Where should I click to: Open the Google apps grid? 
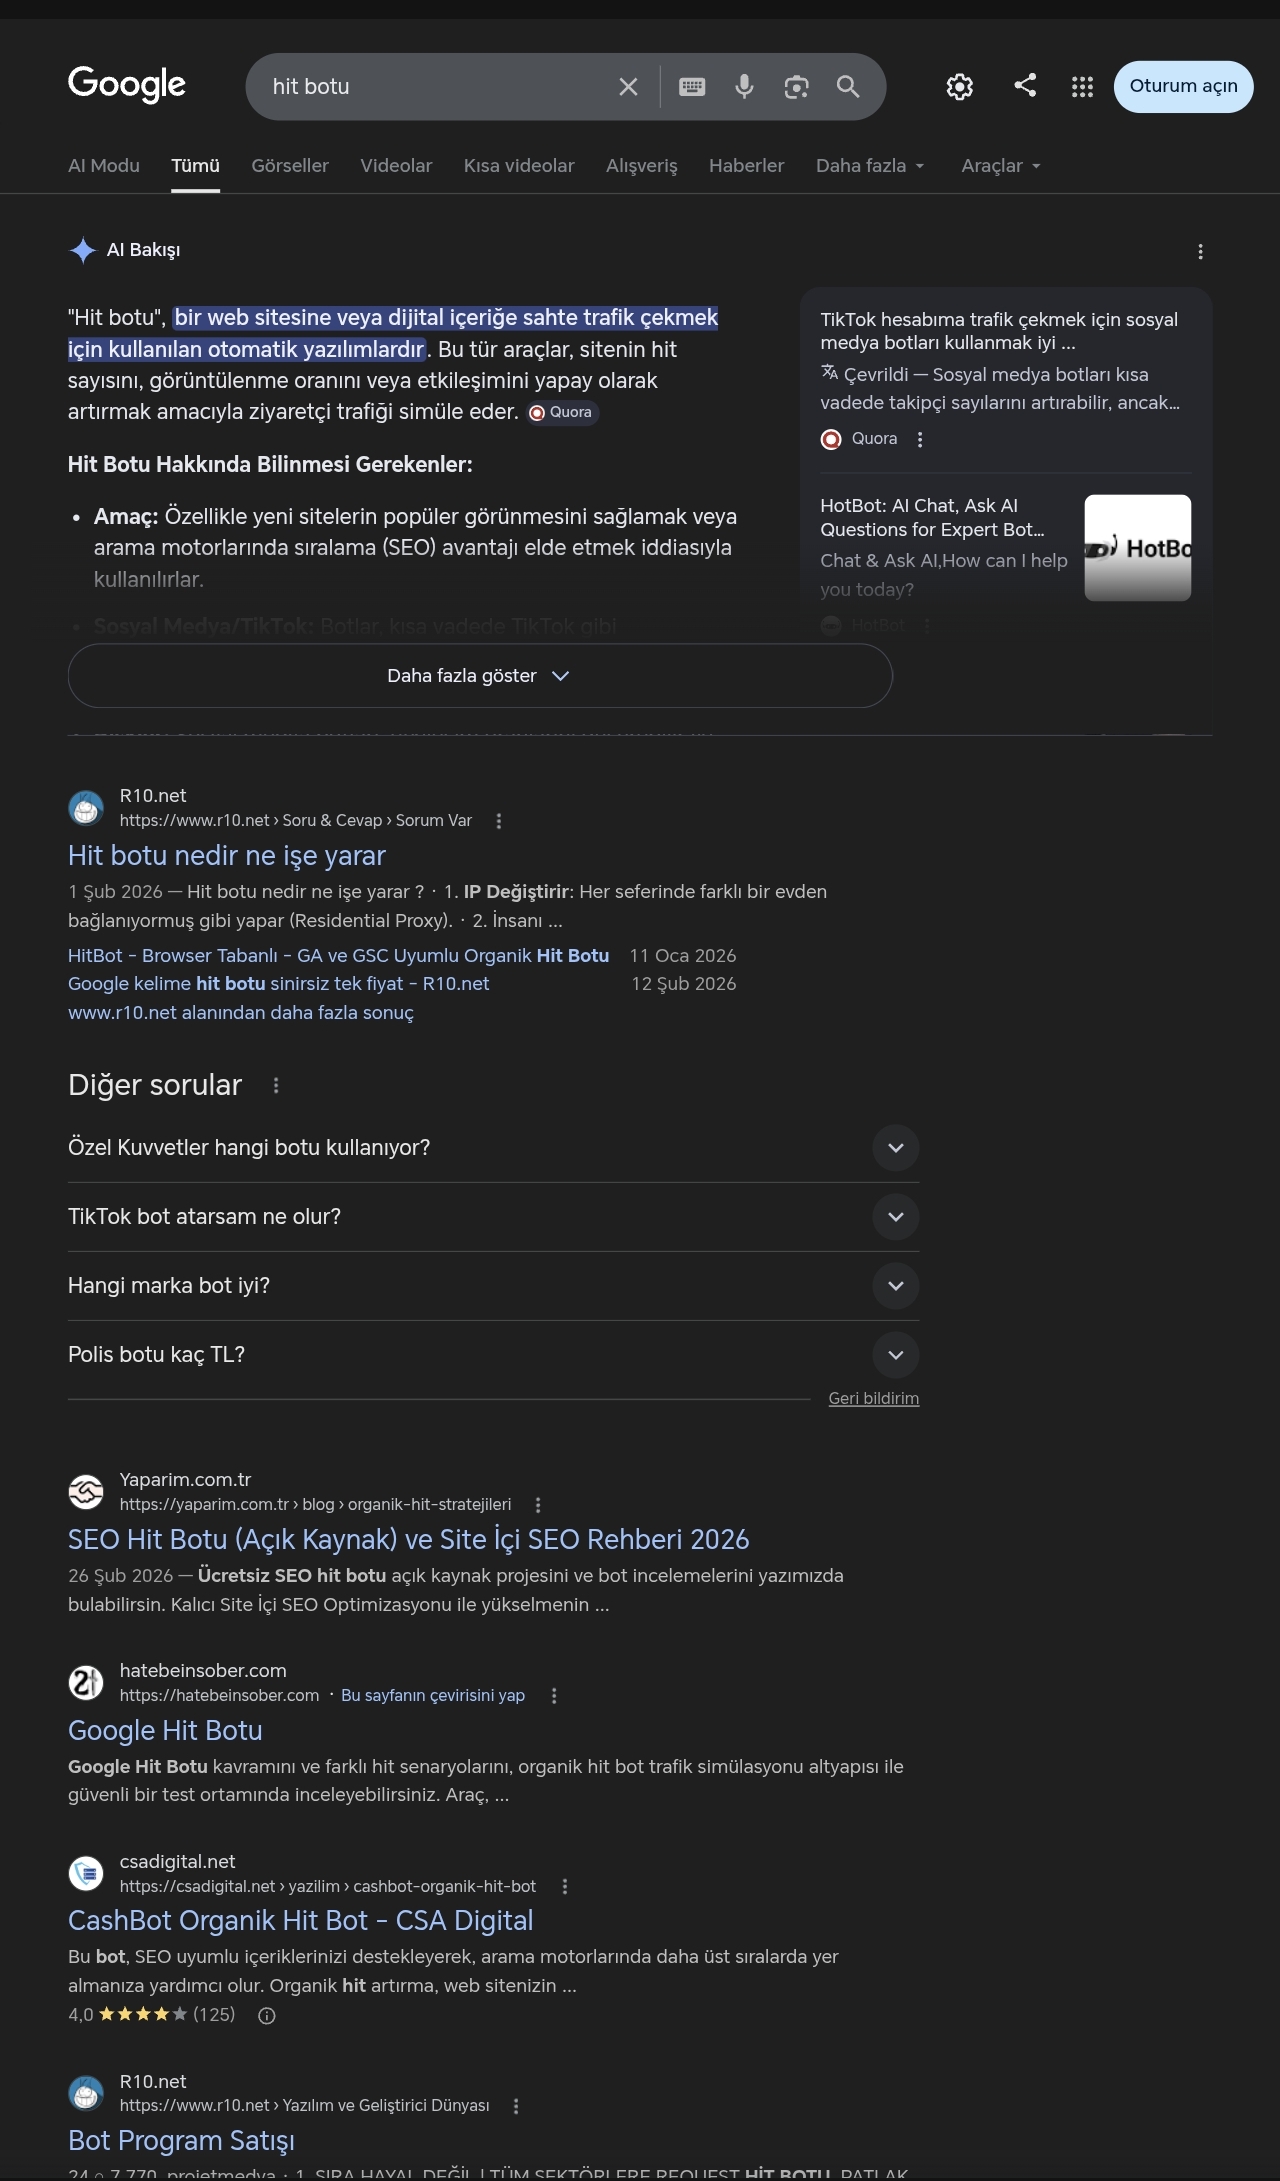[1082, 87]
